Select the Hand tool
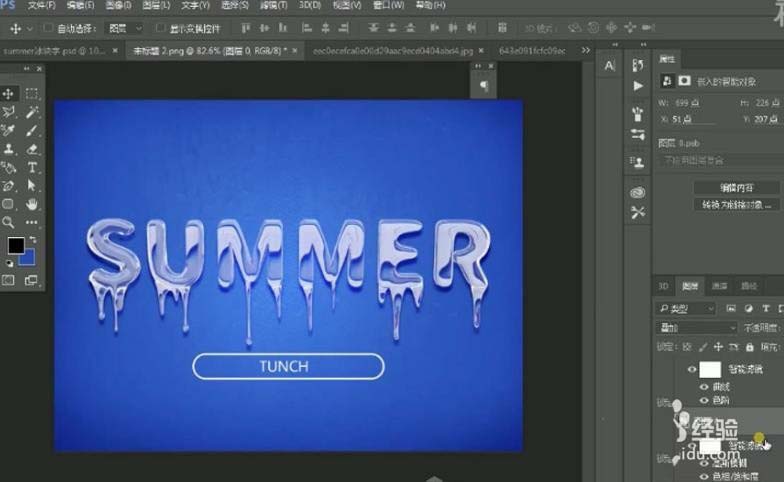 click(32, 204)
